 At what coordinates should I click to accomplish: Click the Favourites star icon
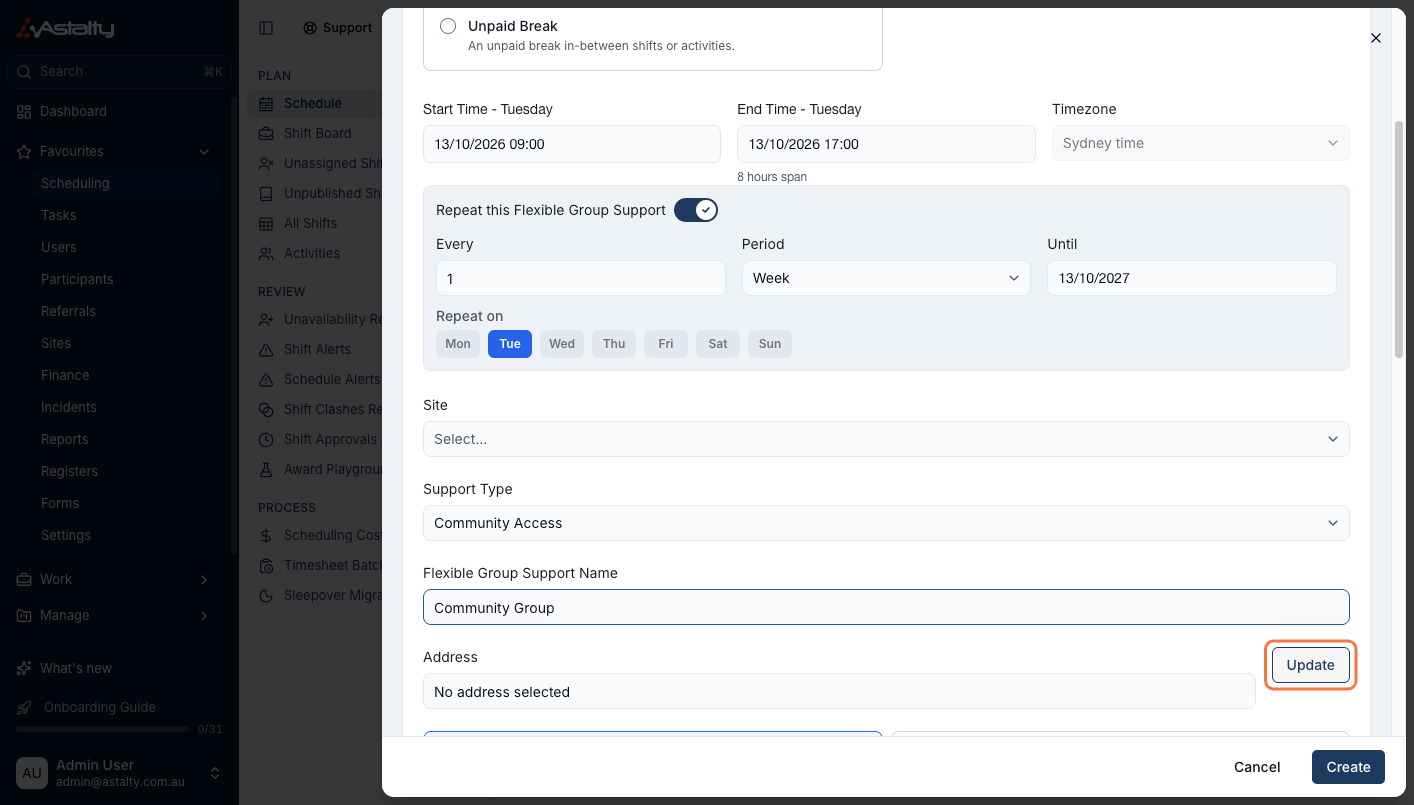pos(24,152)
